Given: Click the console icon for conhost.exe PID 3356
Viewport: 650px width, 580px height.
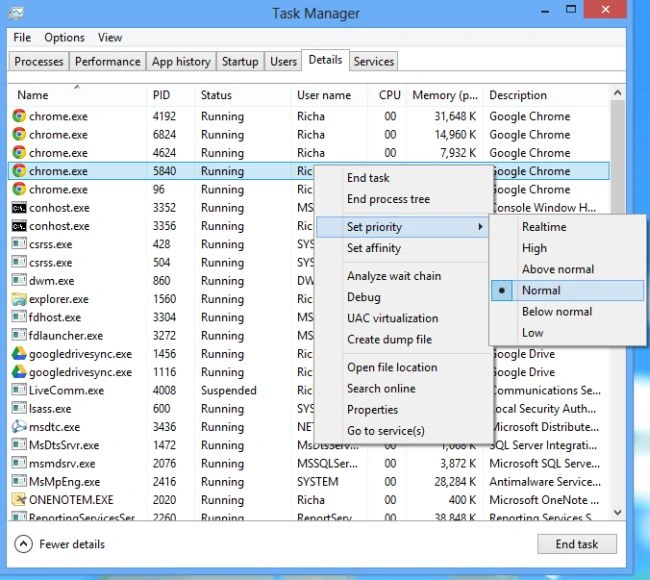Looking at the screenshot, I should [19, 226].
